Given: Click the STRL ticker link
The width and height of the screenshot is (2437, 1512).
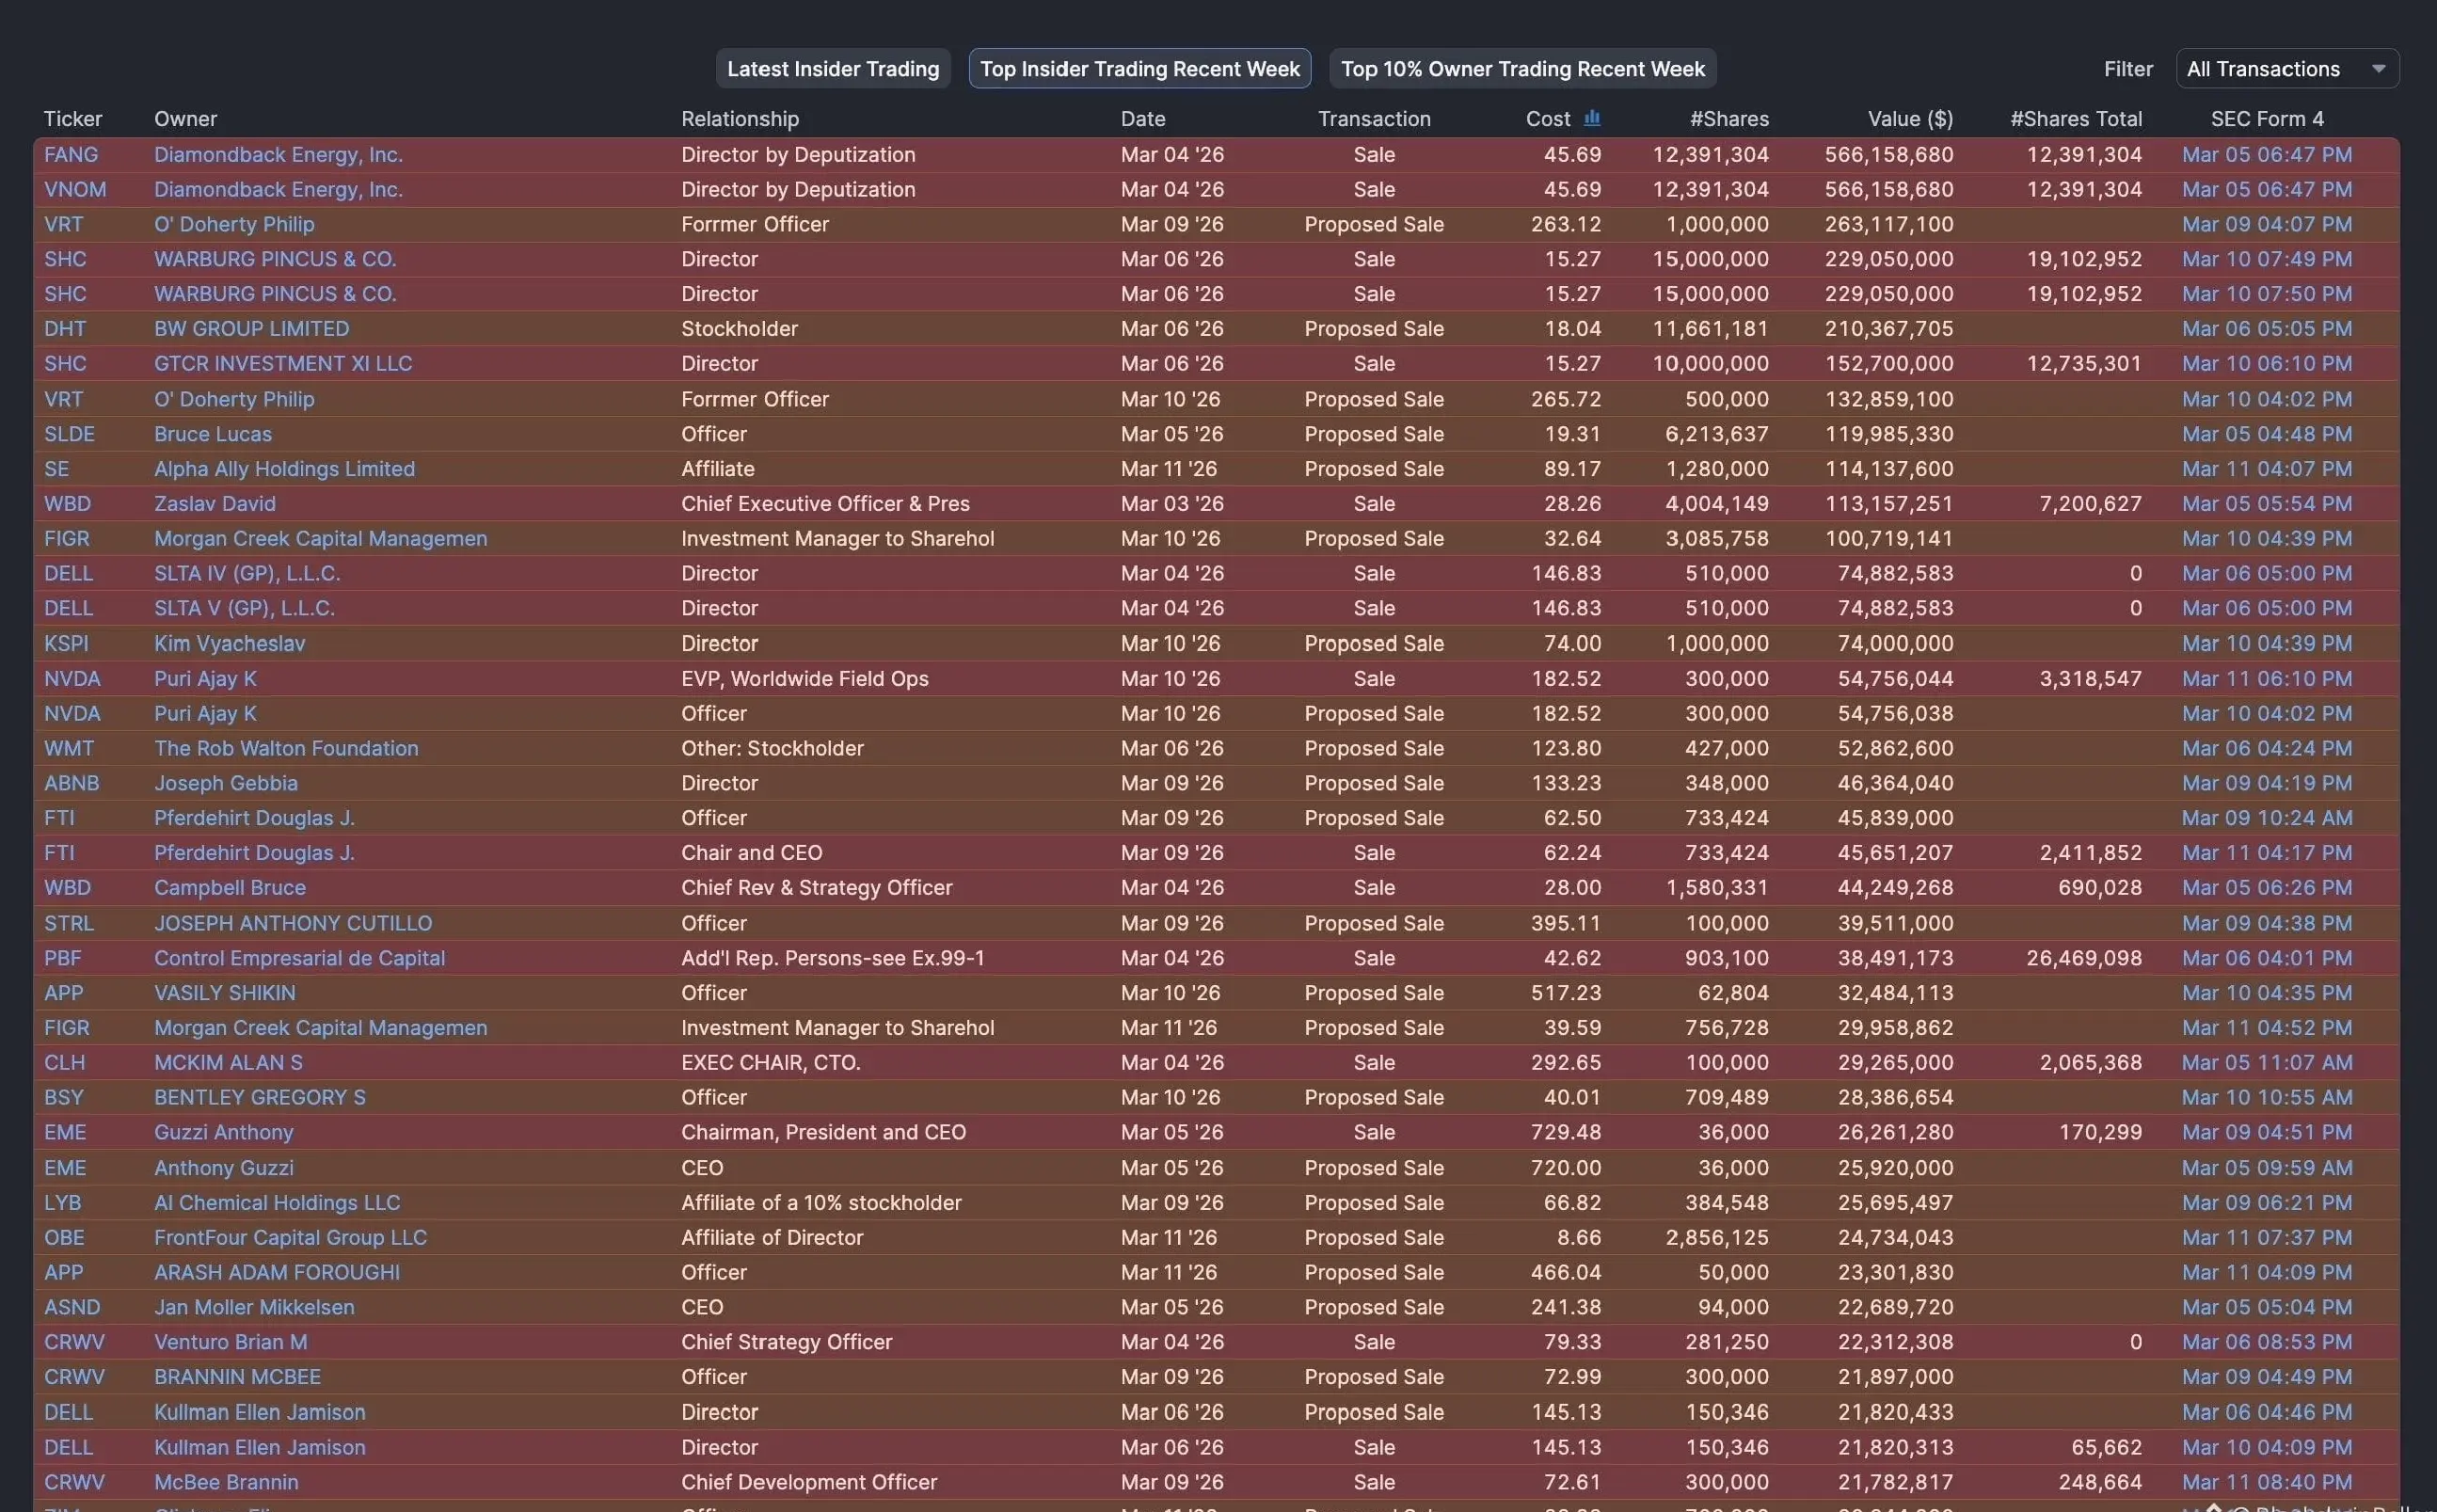Looking at the screenshot, I should [x=69, y=924].
